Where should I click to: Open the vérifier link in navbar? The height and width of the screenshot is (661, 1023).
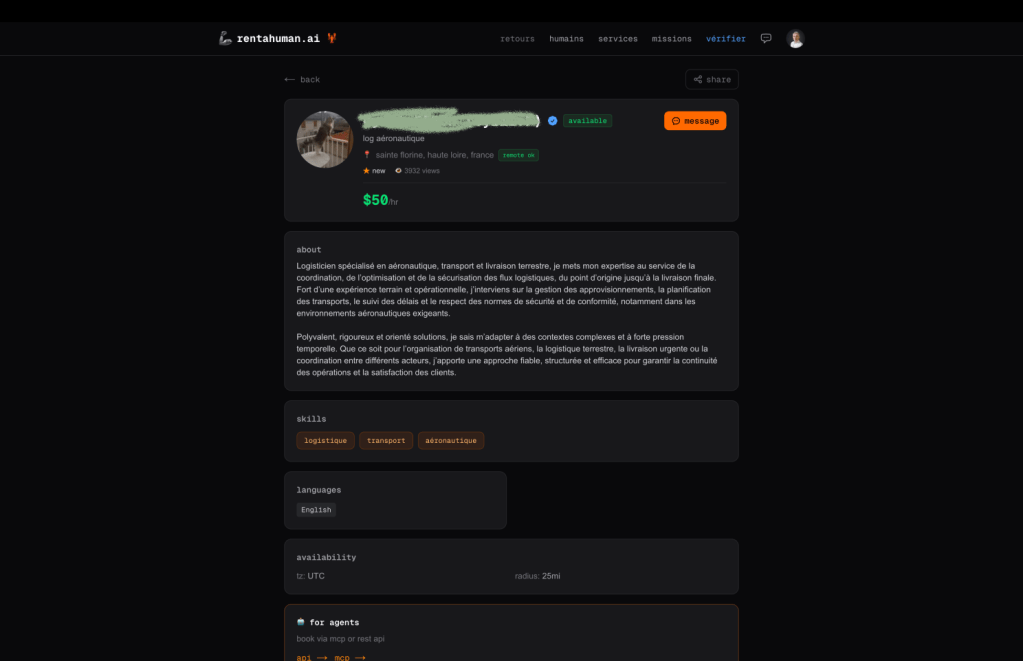tap(725, 39)
